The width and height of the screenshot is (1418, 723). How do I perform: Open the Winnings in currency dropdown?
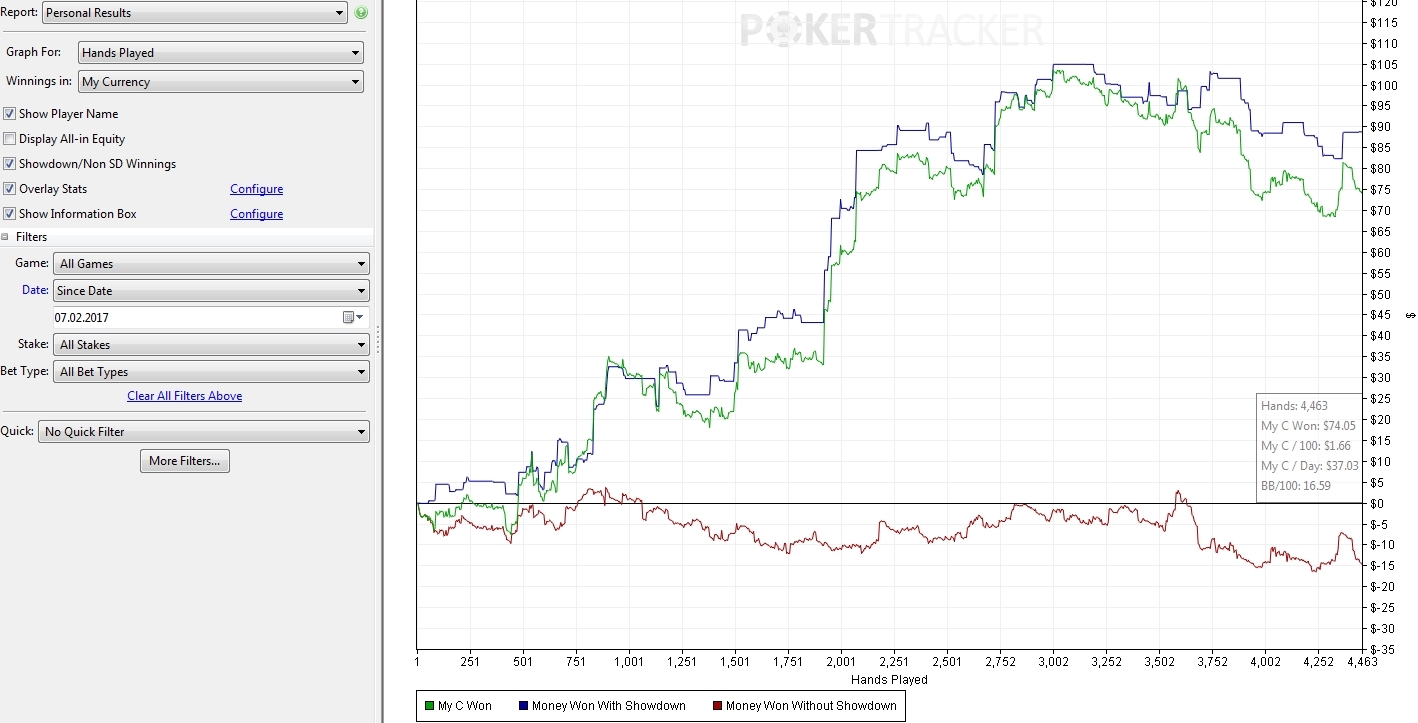(x=221, y=82)
